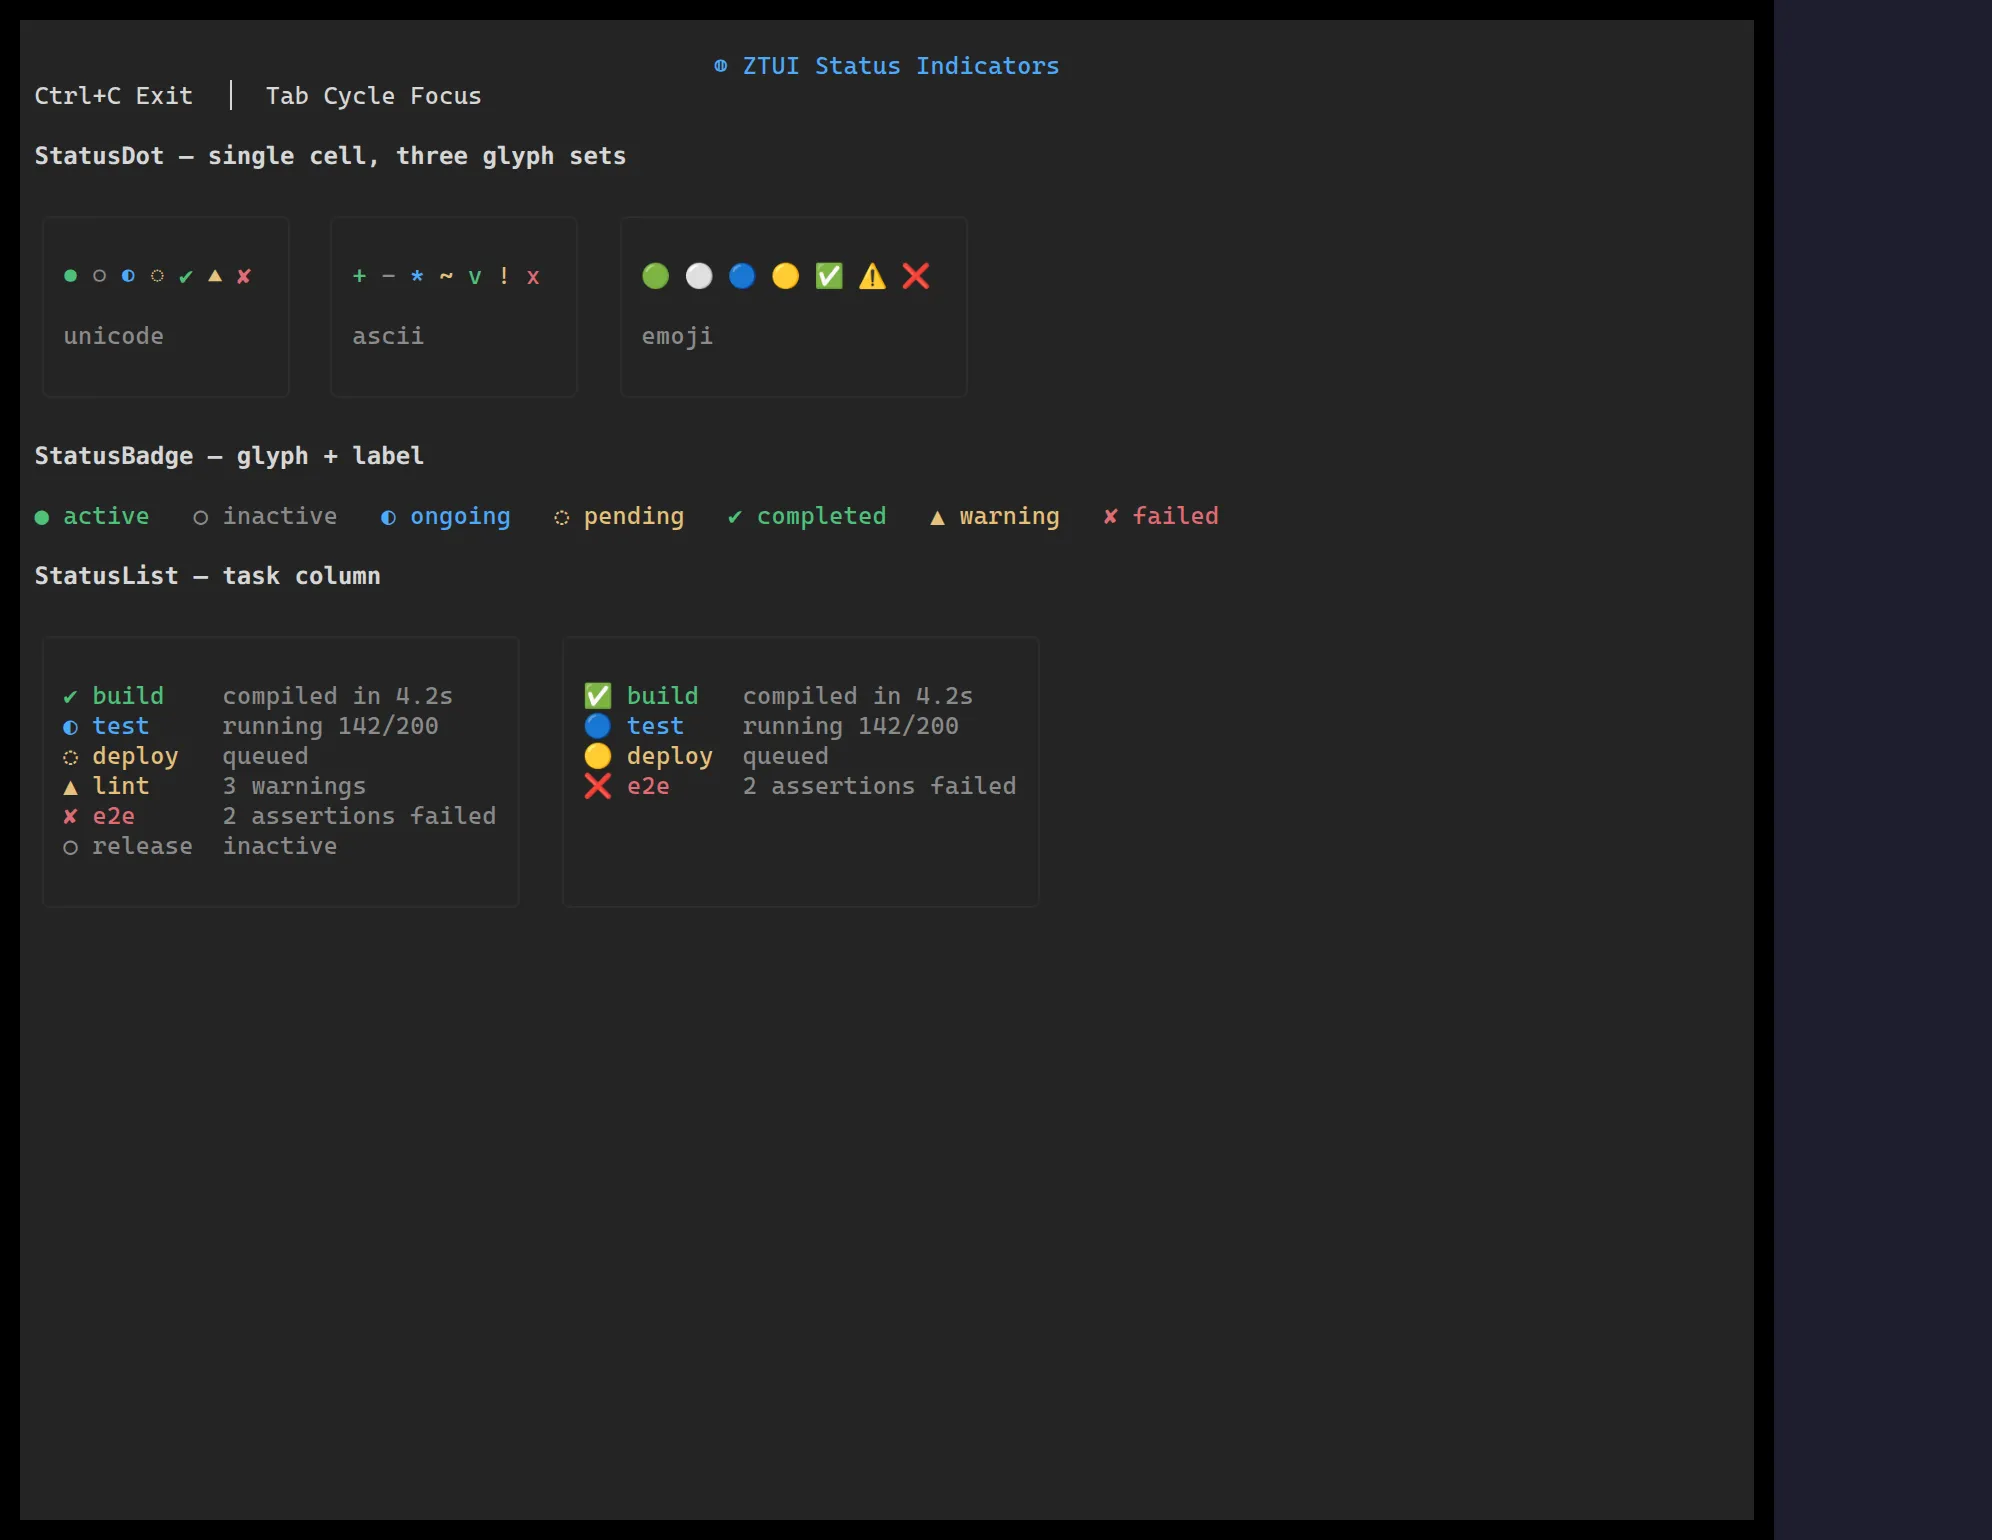Click the yellow circle emoji in emoji card
1992x1540 pixels.
tap(786, 276)
